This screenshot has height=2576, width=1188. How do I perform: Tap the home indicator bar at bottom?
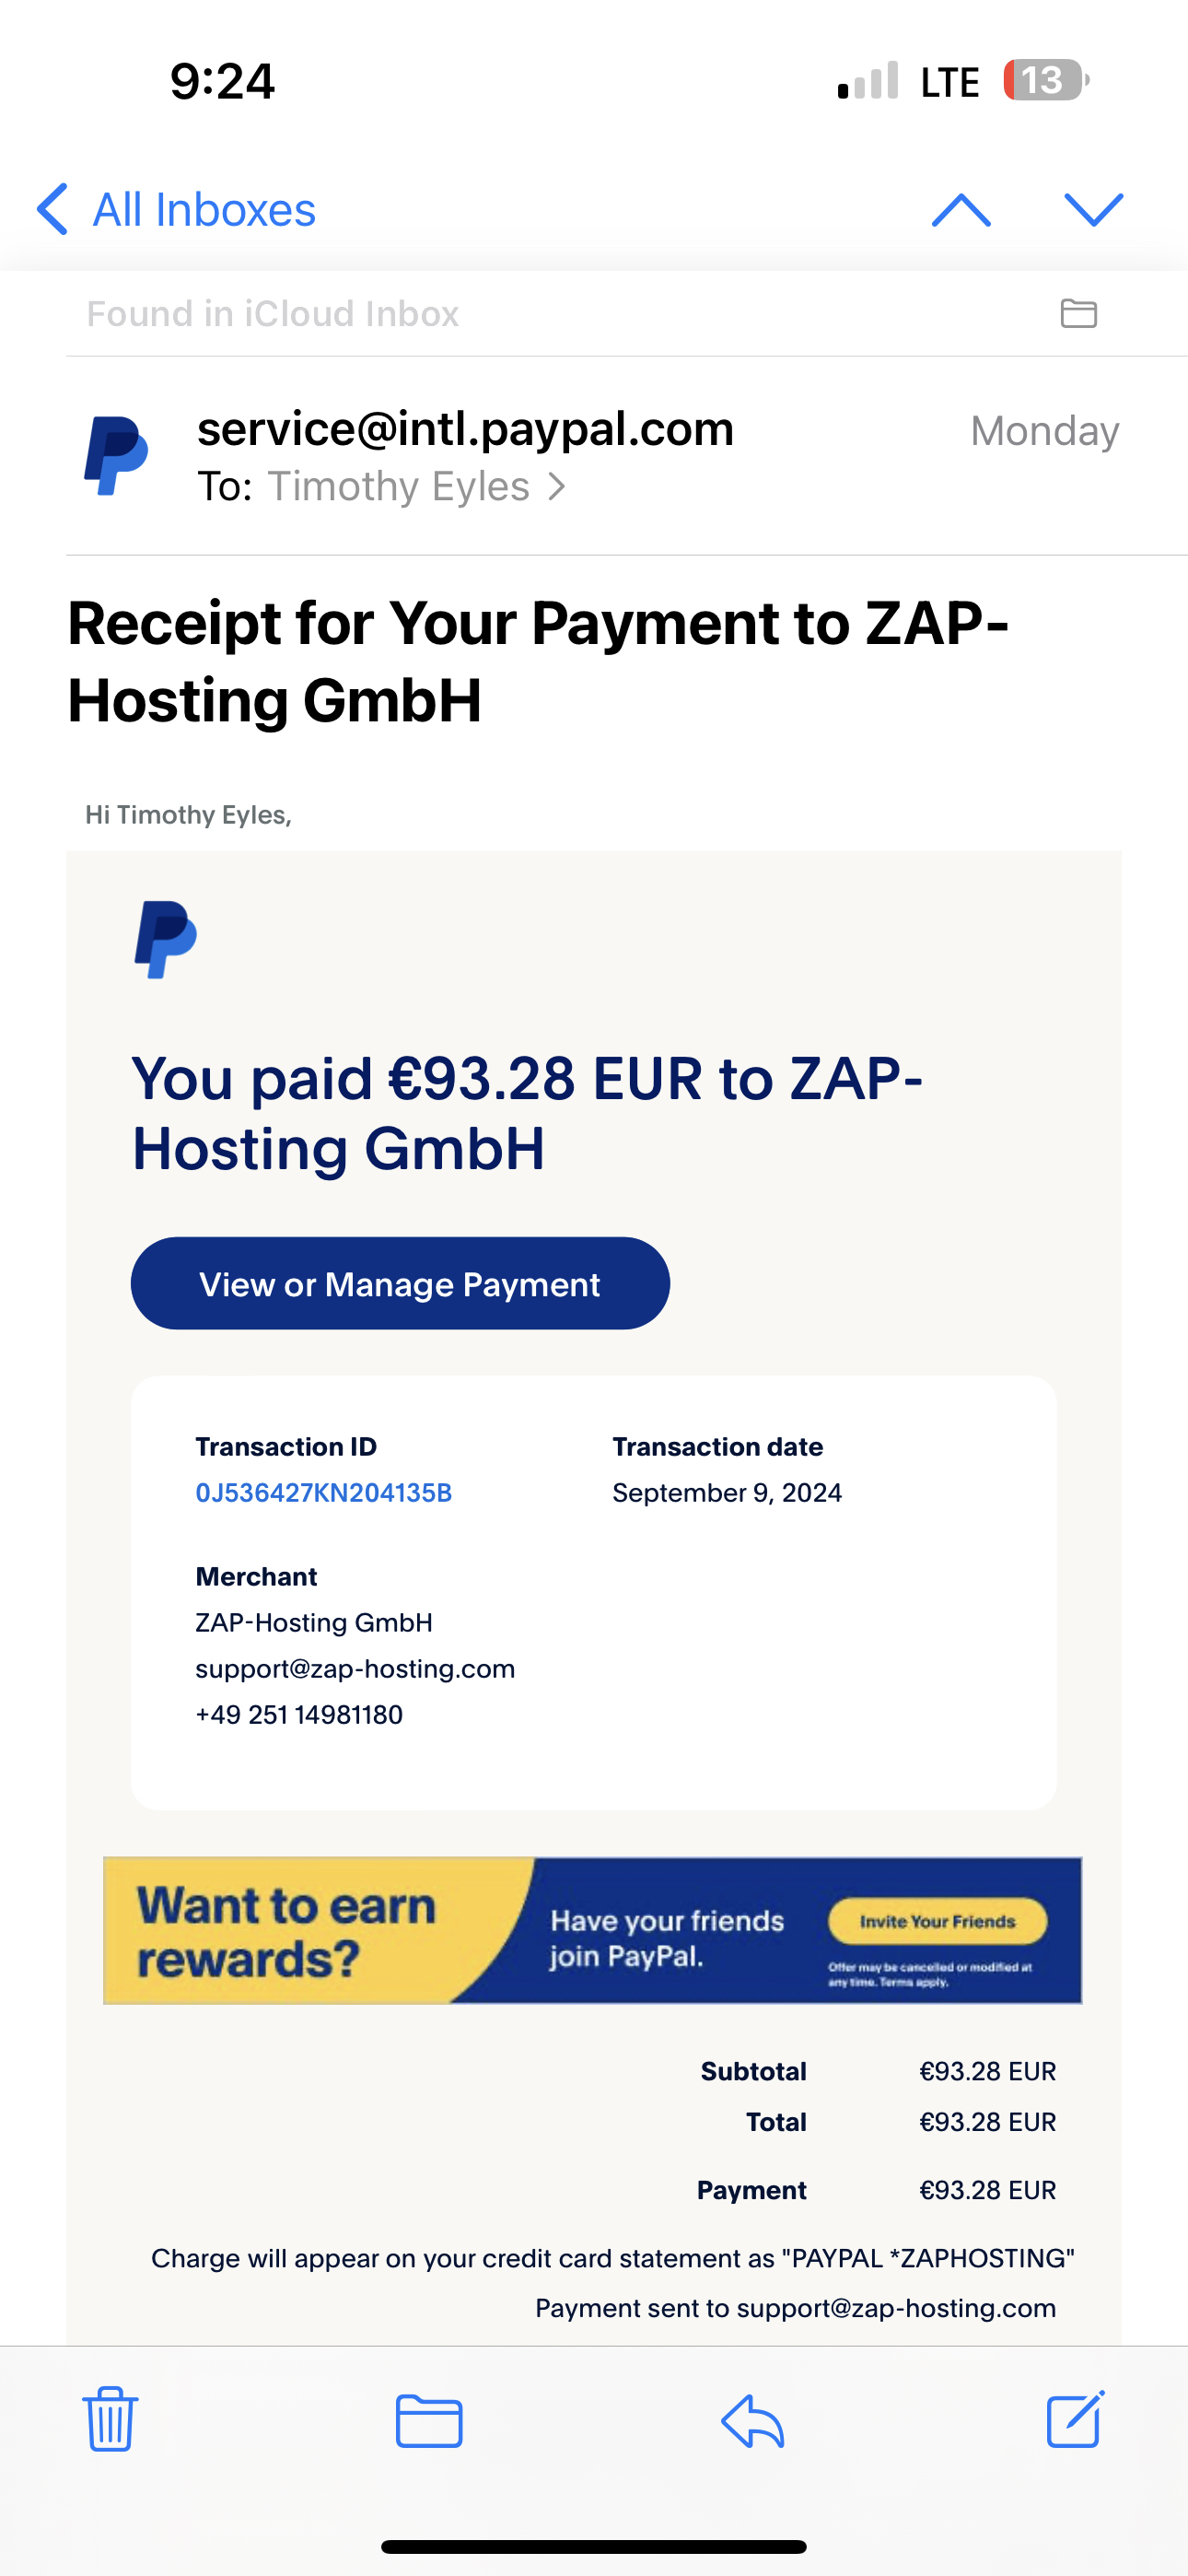click(594, 2546)
